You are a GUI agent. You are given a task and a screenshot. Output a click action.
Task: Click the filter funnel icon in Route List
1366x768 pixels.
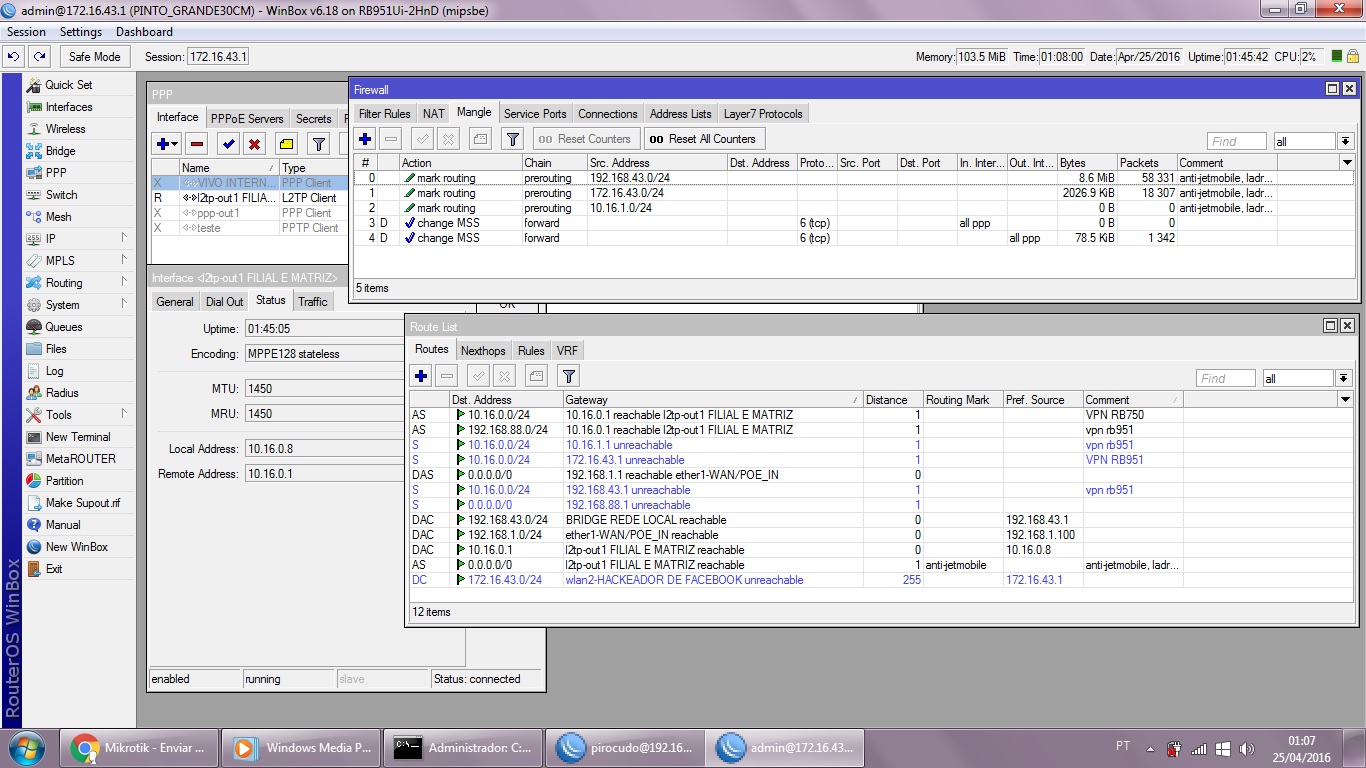tap(568, 376)
